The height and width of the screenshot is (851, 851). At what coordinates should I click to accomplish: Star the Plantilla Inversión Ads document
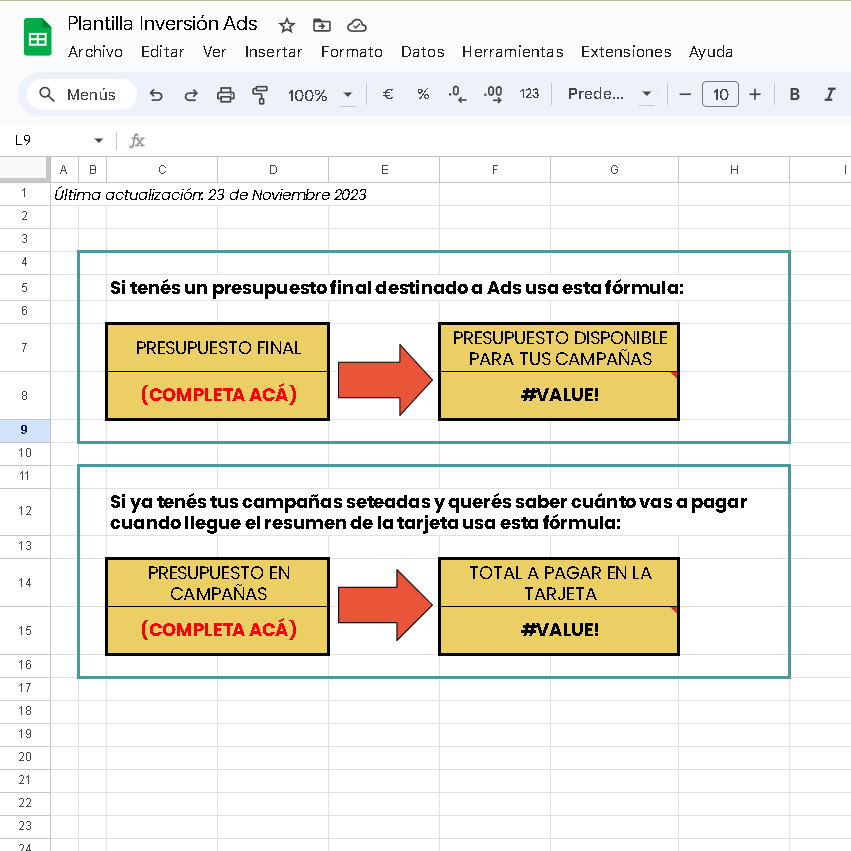[287, 26]
